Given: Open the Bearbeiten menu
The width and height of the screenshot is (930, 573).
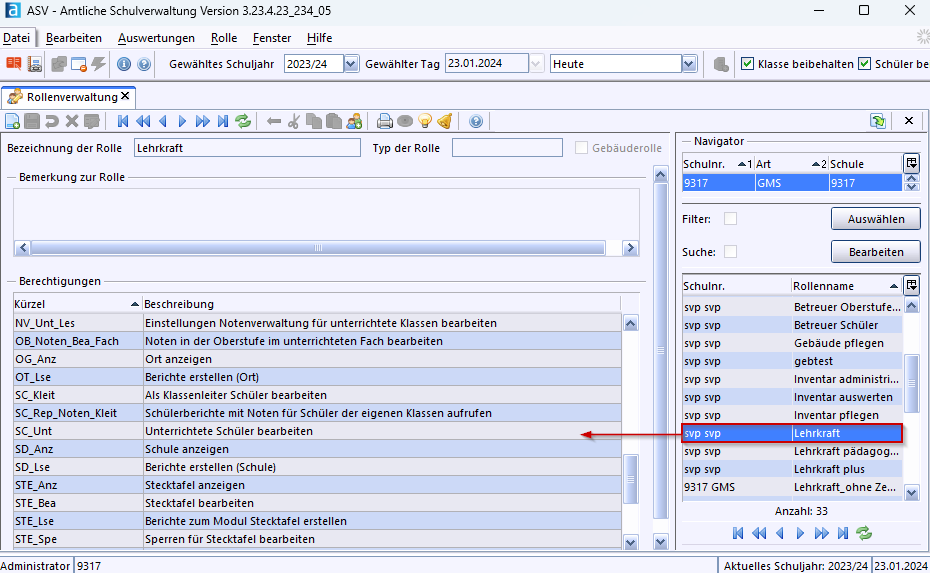Looking at the screenshot, I should pyautogui.click(x=74, y=38).
